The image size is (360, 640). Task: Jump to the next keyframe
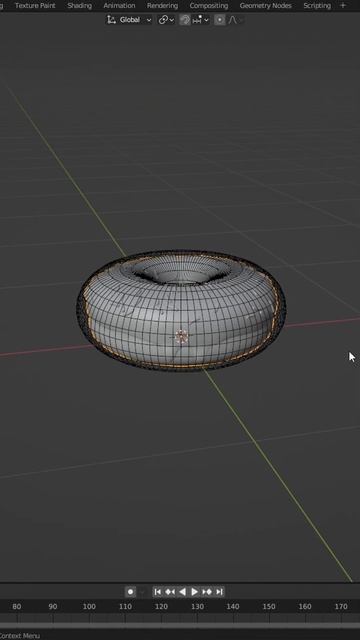tap(207, 592)
